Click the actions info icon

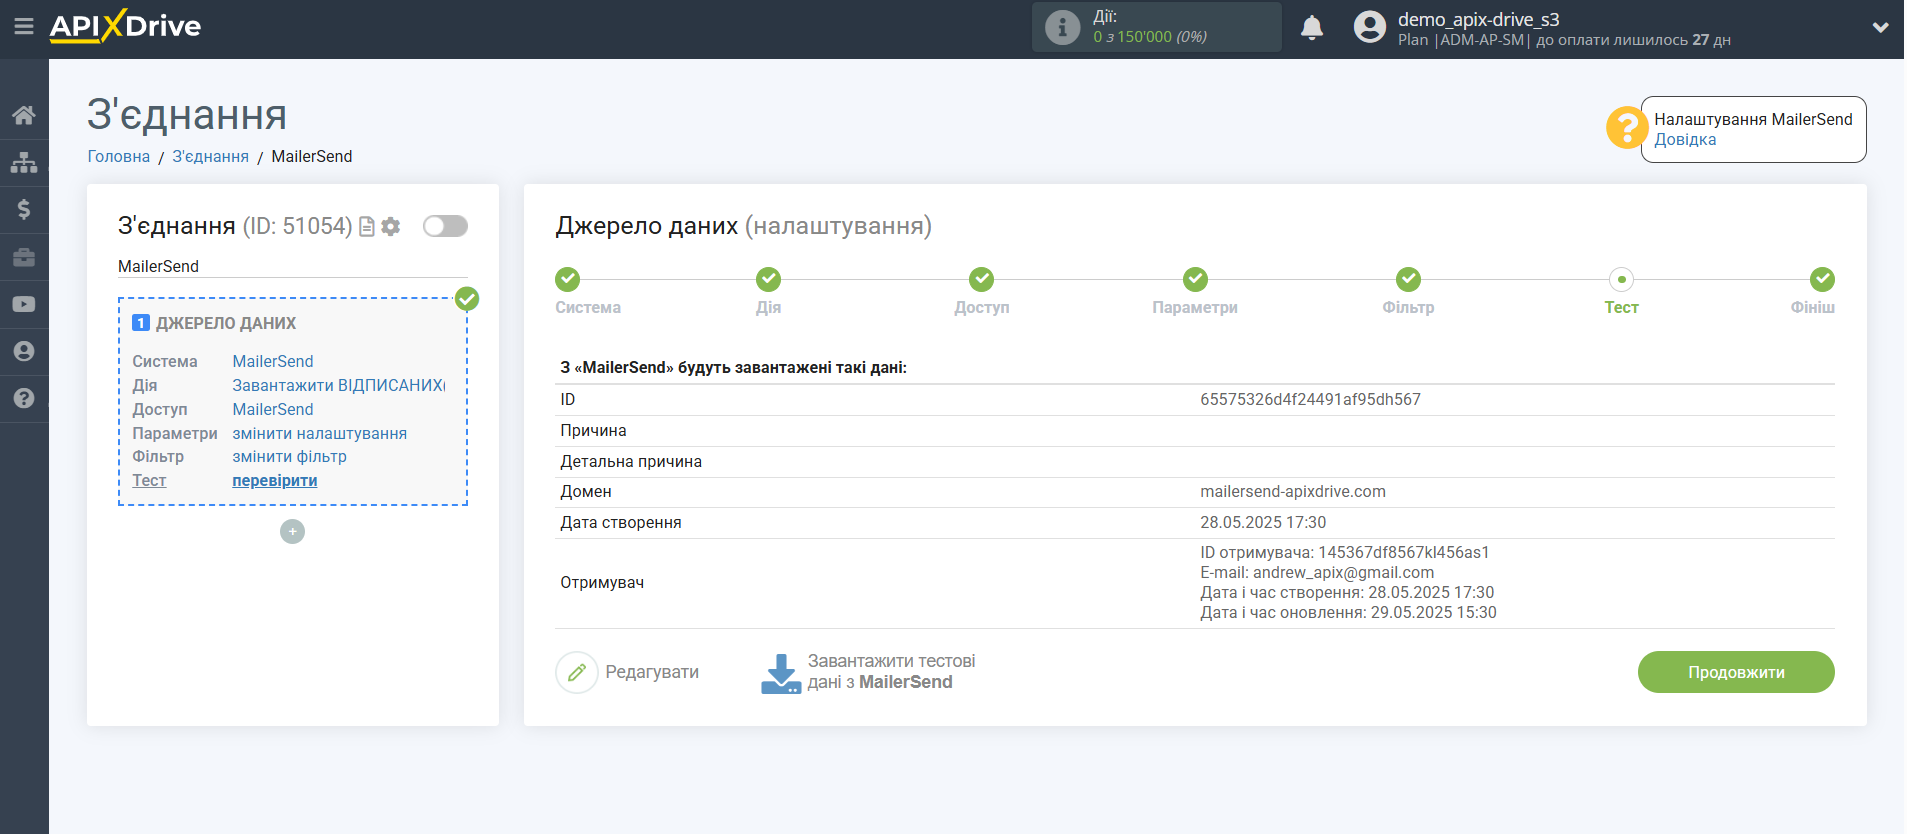coord(1062,27)
